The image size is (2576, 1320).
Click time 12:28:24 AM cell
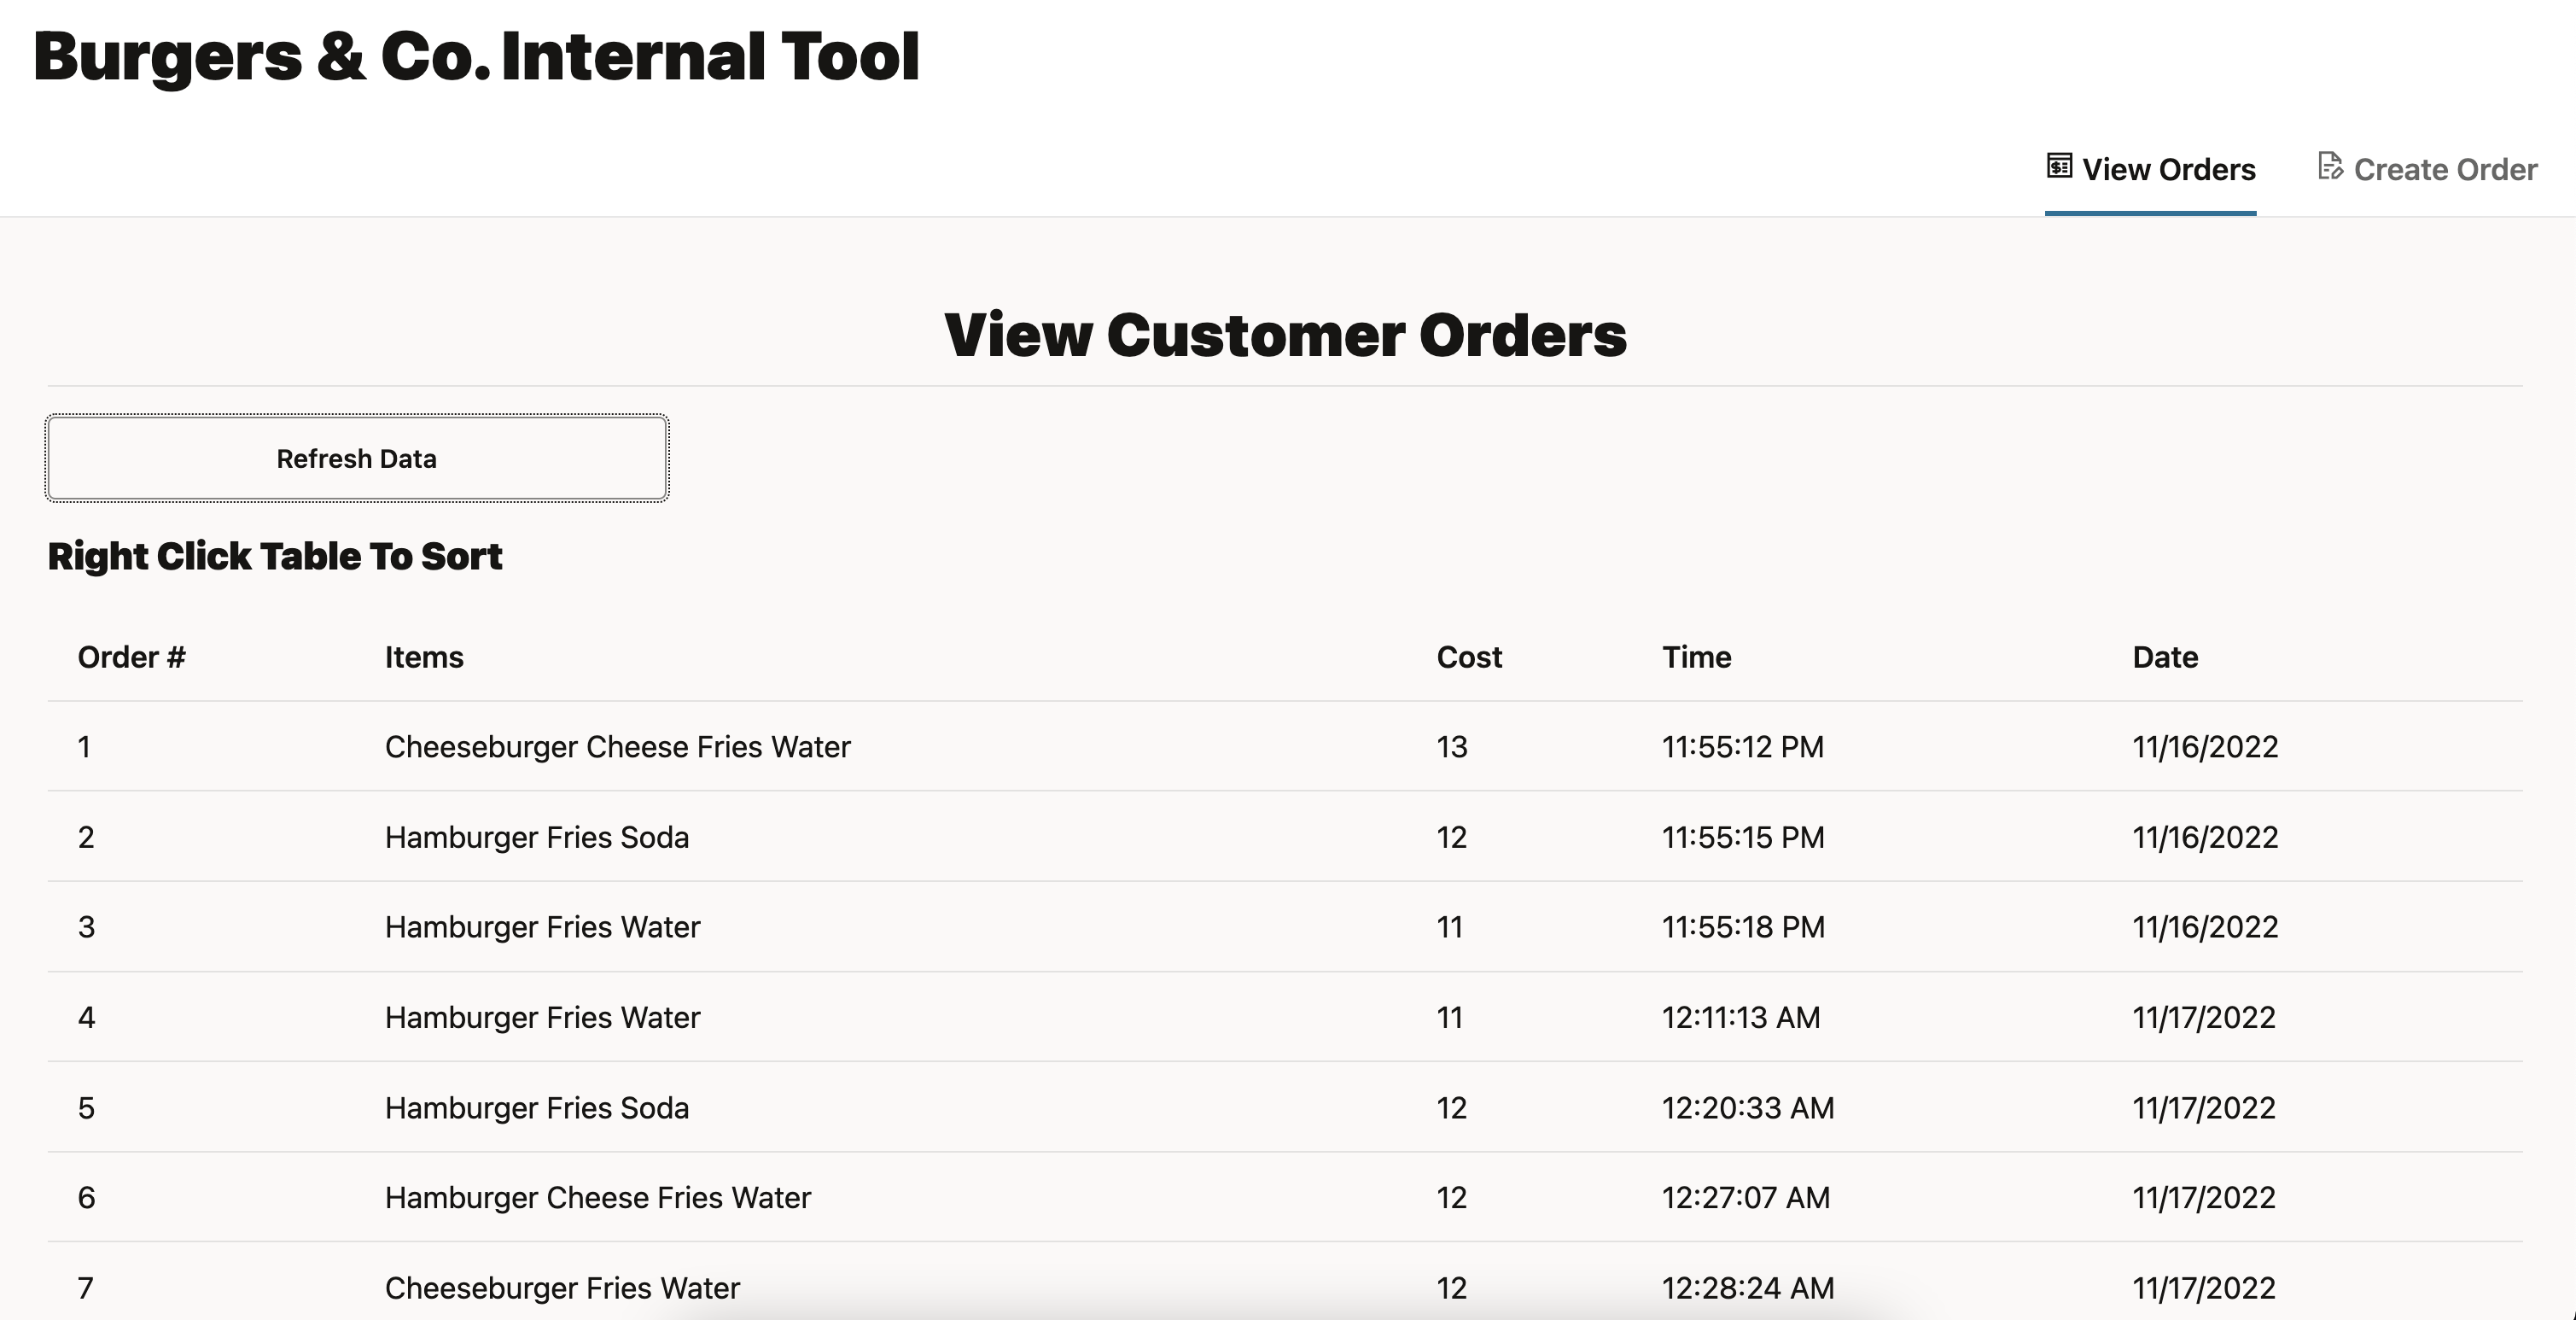point(1748,1288)
